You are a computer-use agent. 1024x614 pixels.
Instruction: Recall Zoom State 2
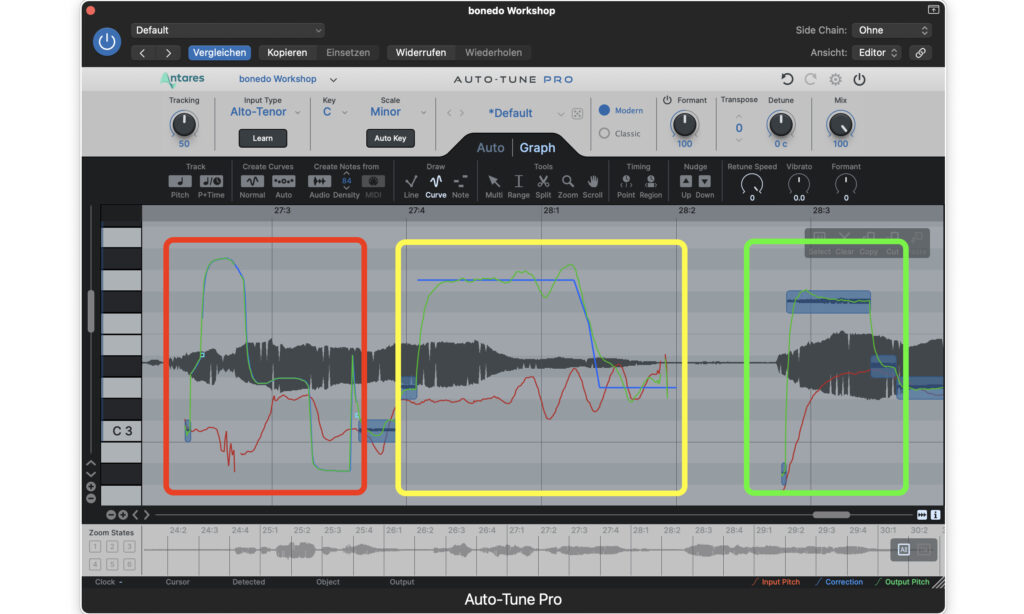click(112, 547)
